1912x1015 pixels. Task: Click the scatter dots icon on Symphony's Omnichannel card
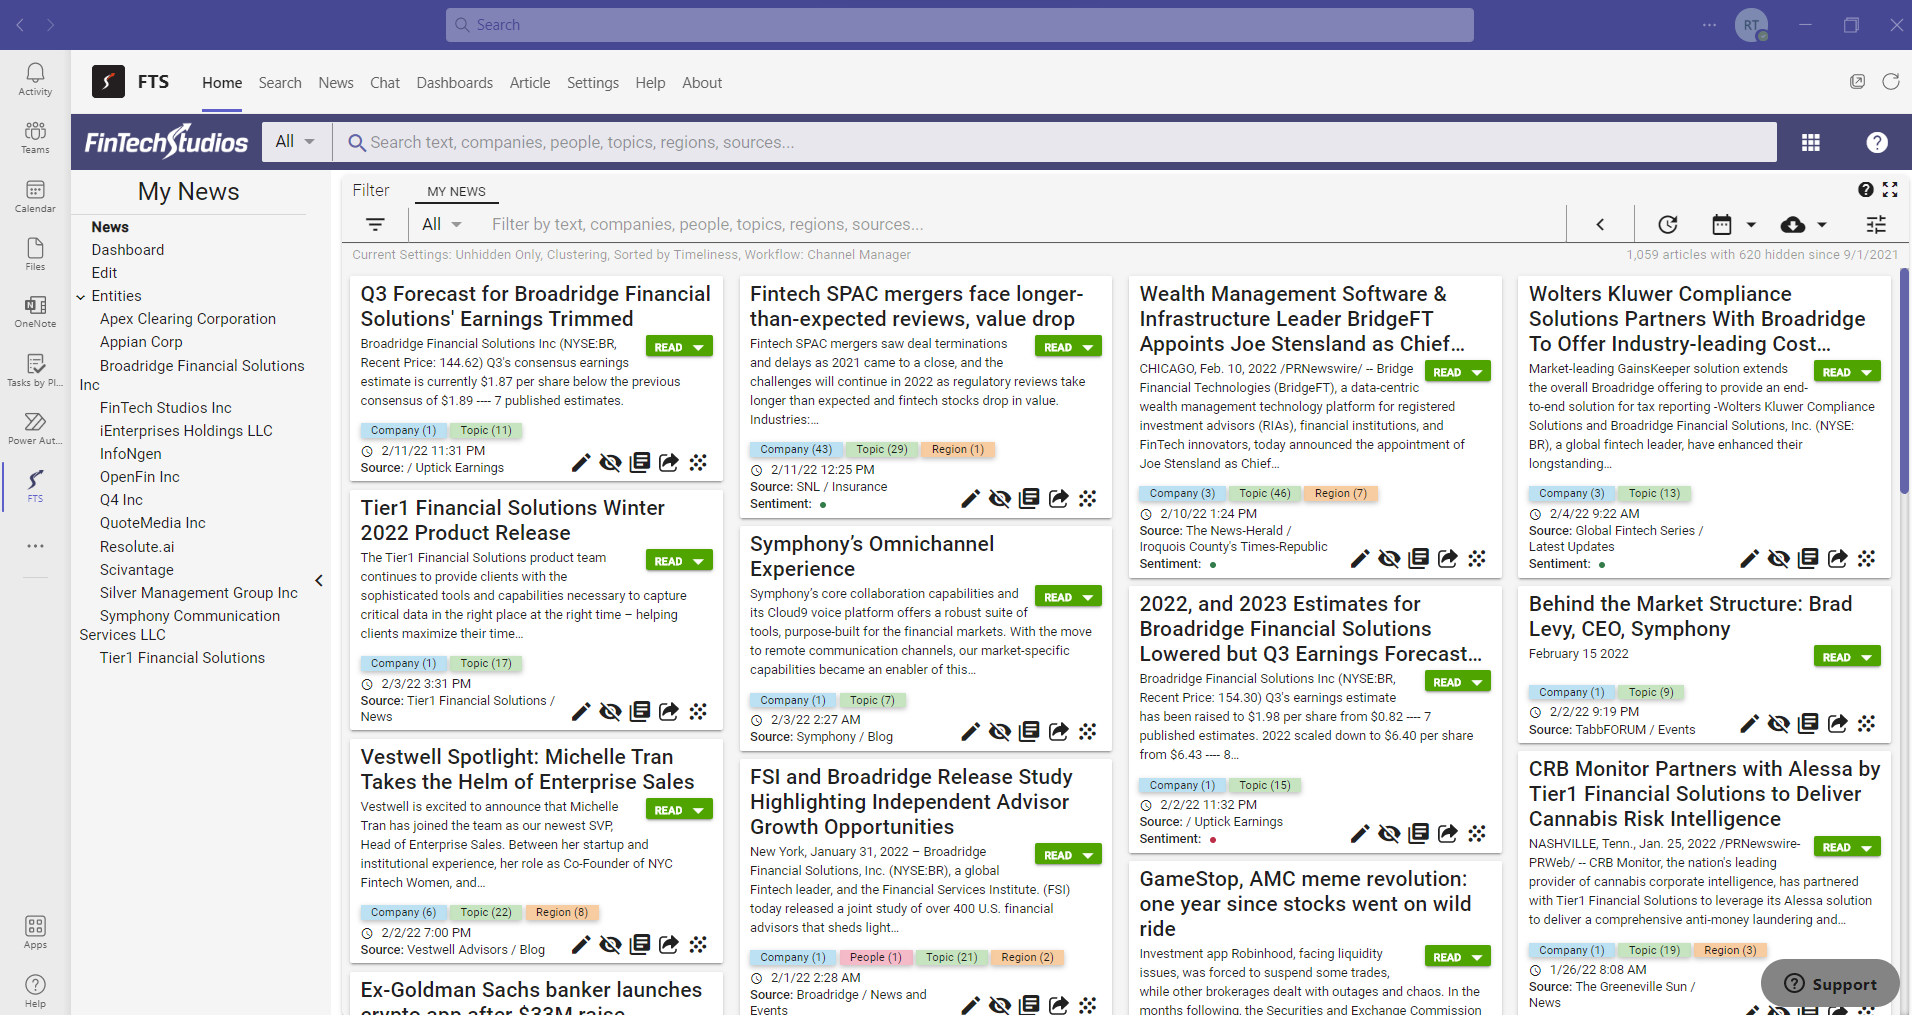(x=1088, y=731)
